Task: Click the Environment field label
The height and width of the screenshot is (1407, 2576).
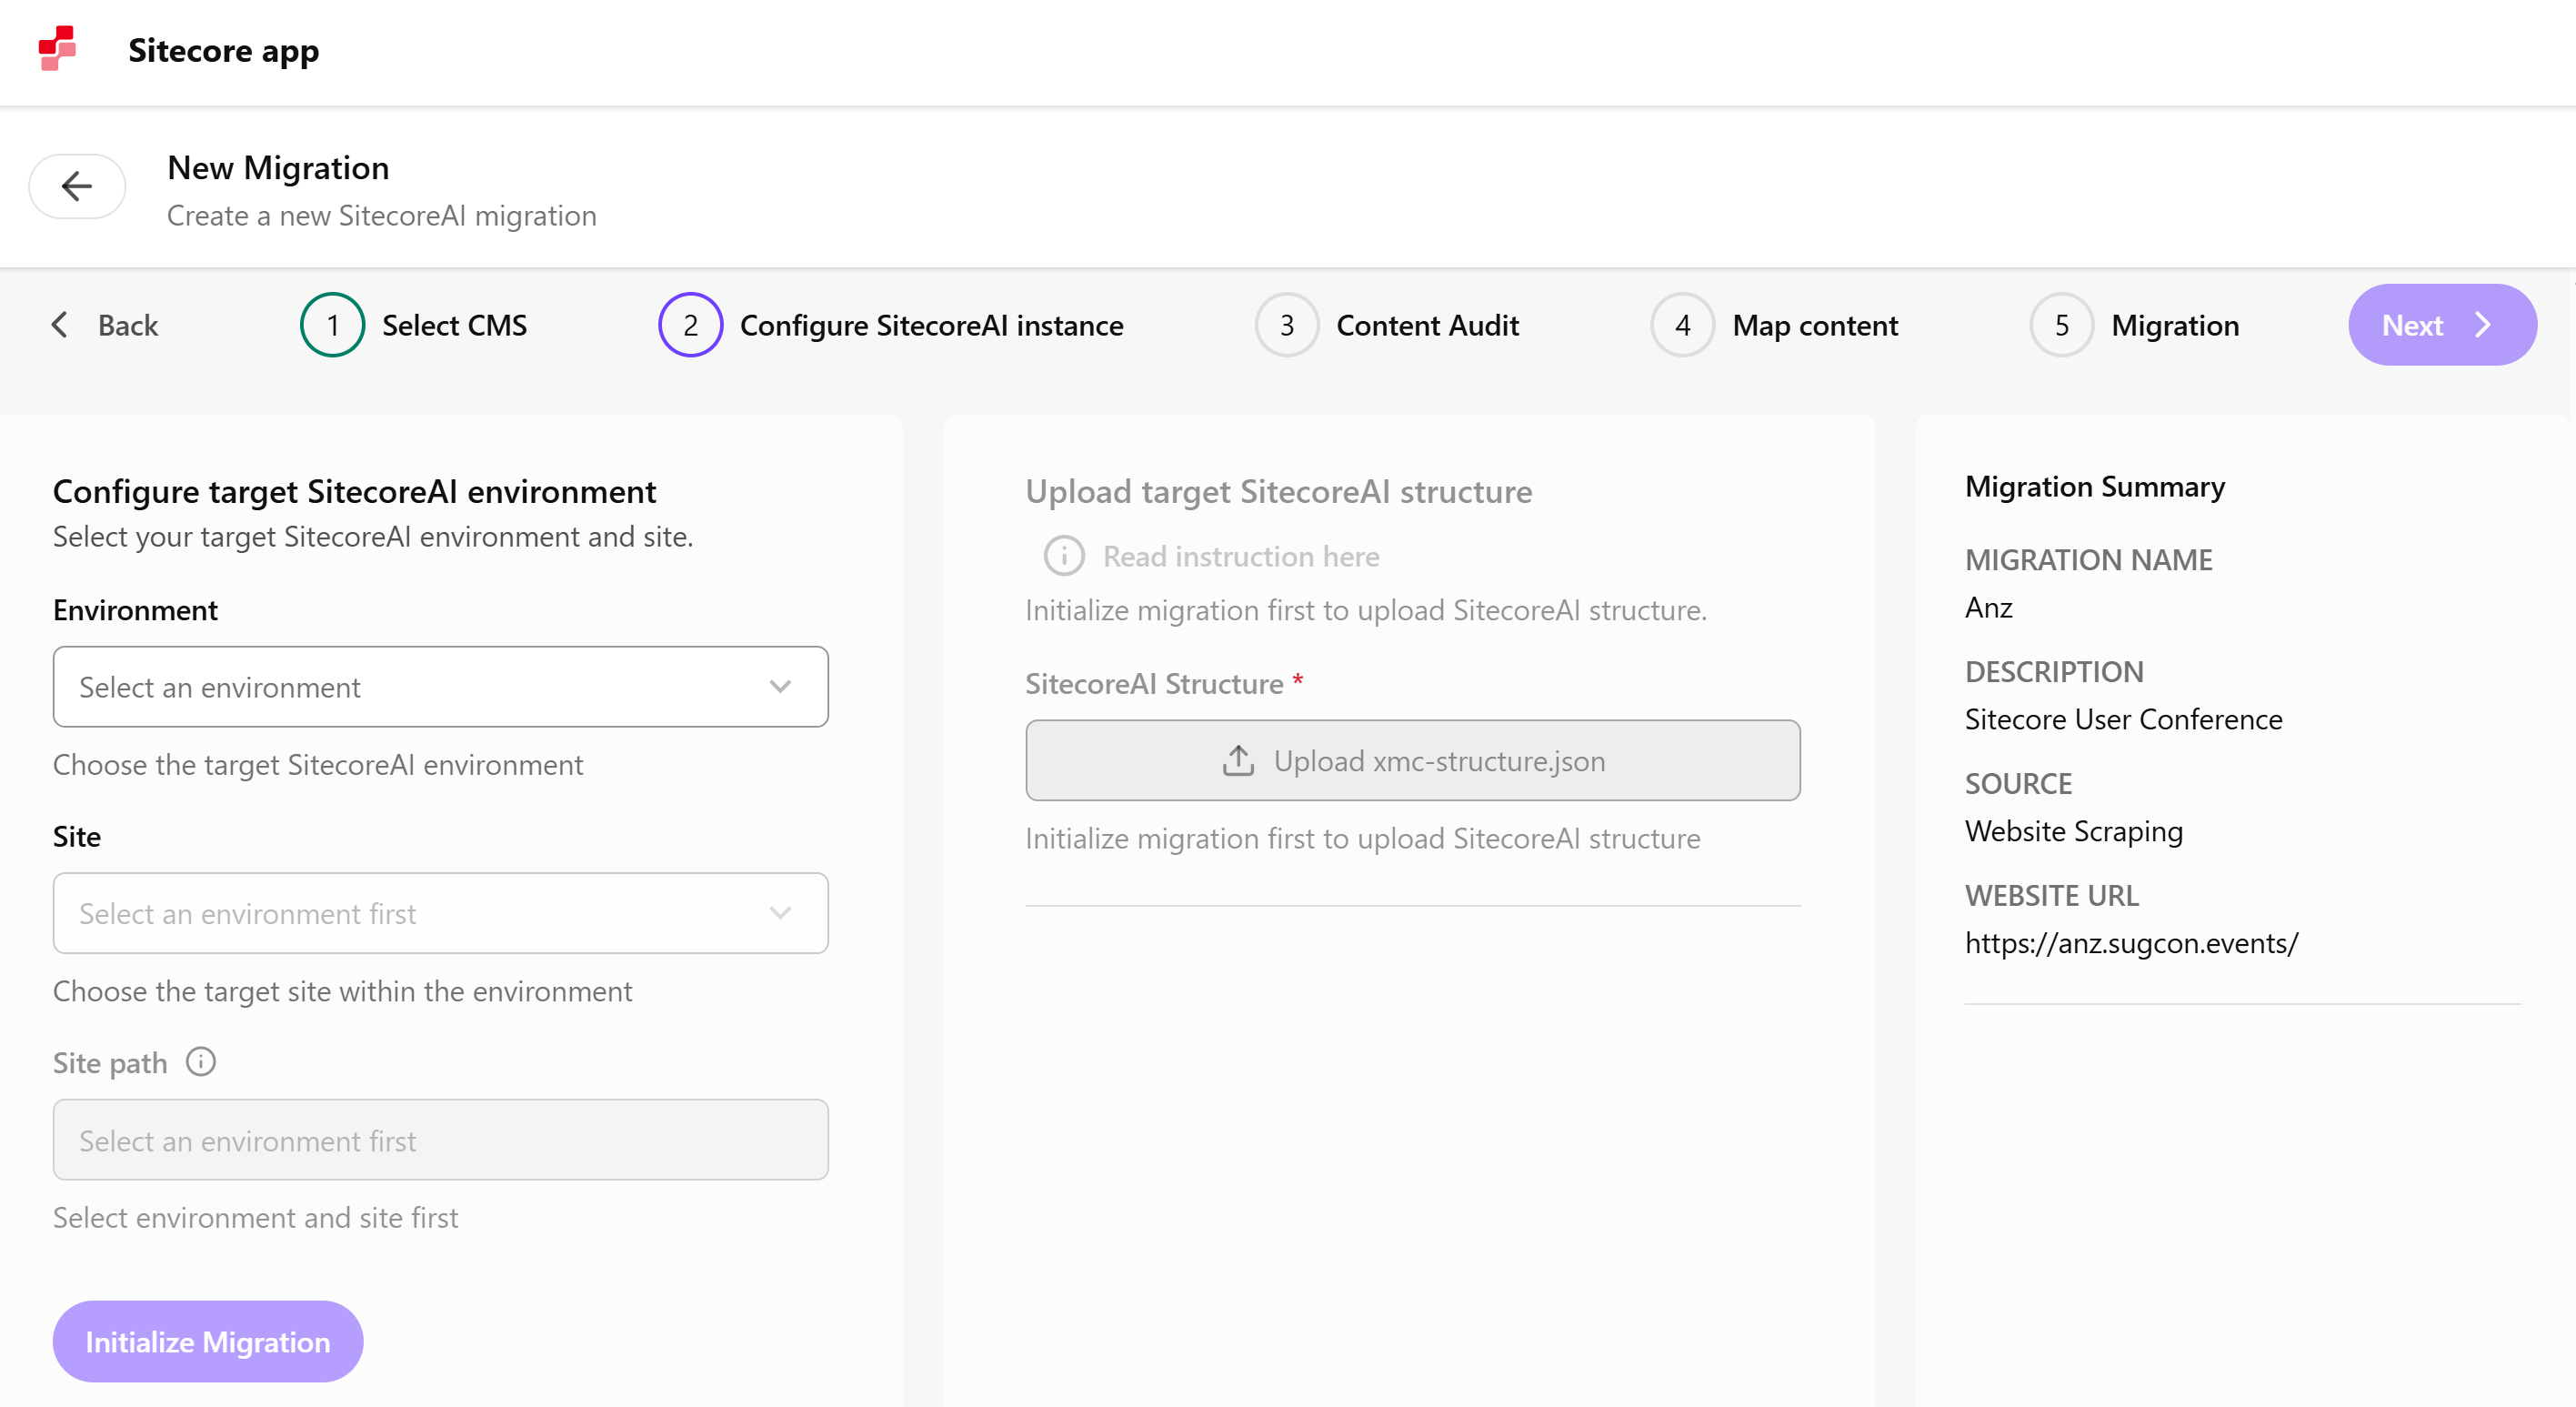Action: tap(135, 610)
